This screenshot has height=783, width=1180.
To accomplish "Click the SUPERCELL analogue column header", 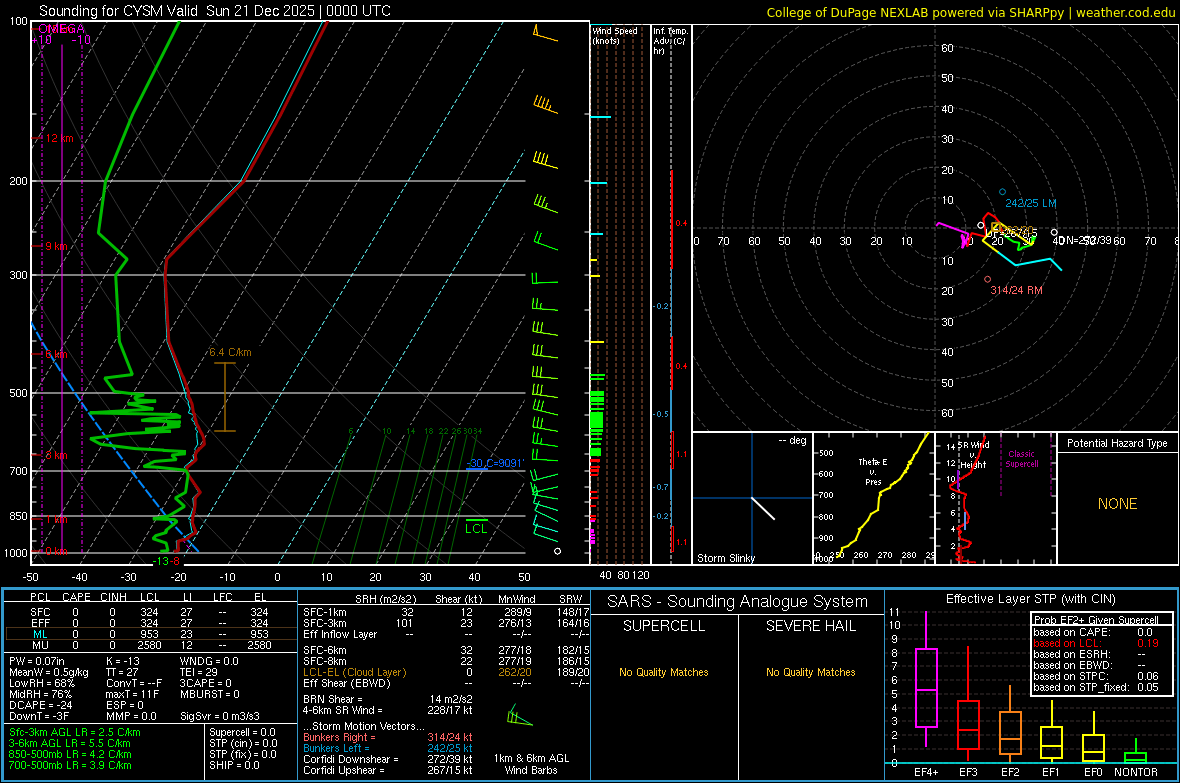I will coord(664,626).
